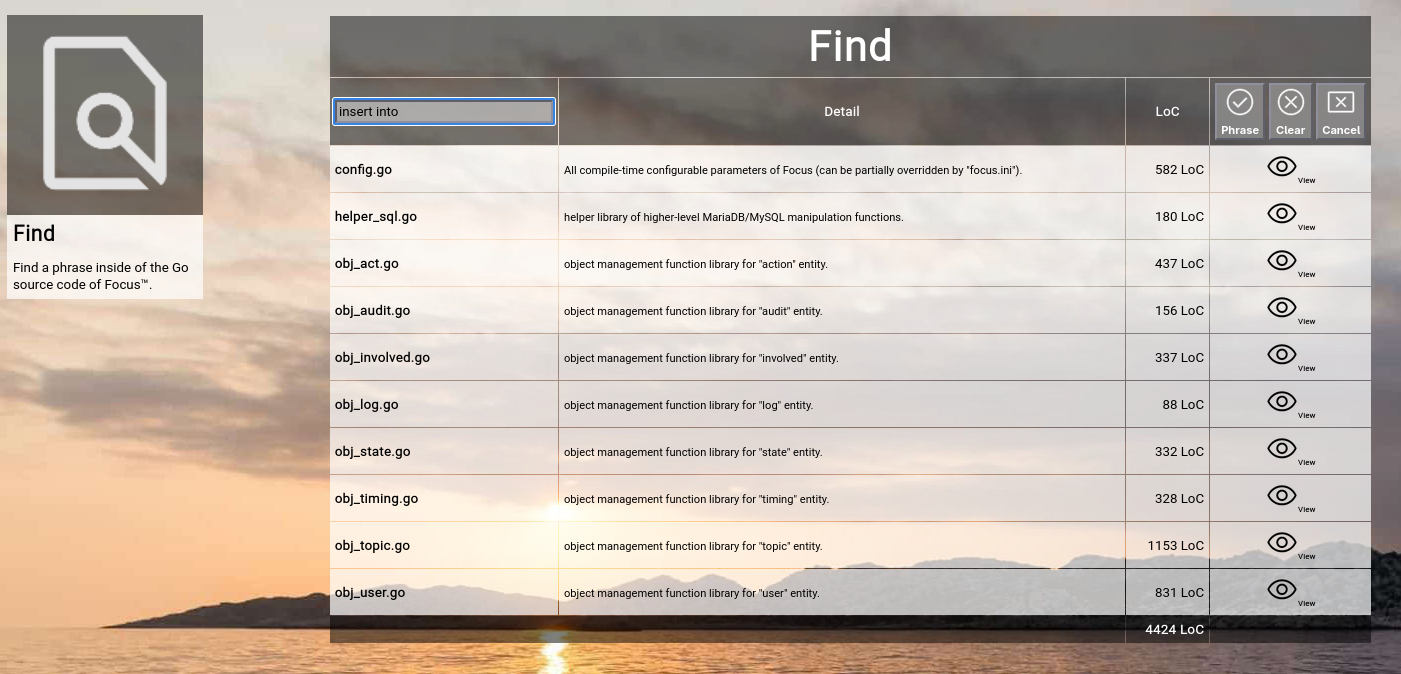Click the large Find document-search icon
The image size is (1401, 674).
(105, 114)
